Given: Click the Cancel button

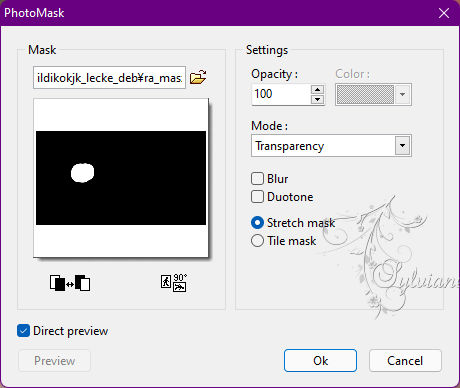Looking at the screenshot, I should (405, 360).
